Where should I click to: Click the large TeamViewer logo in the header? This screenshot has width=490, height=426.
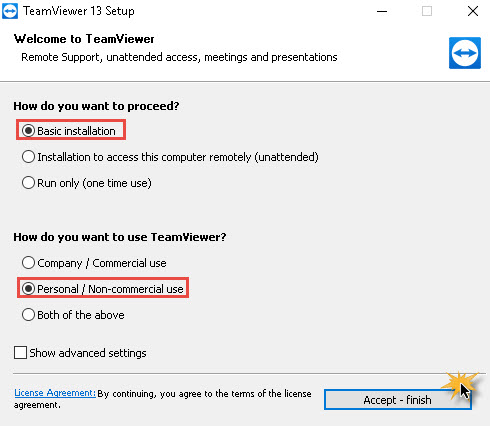pyautogui.click(x=465, y=53)
